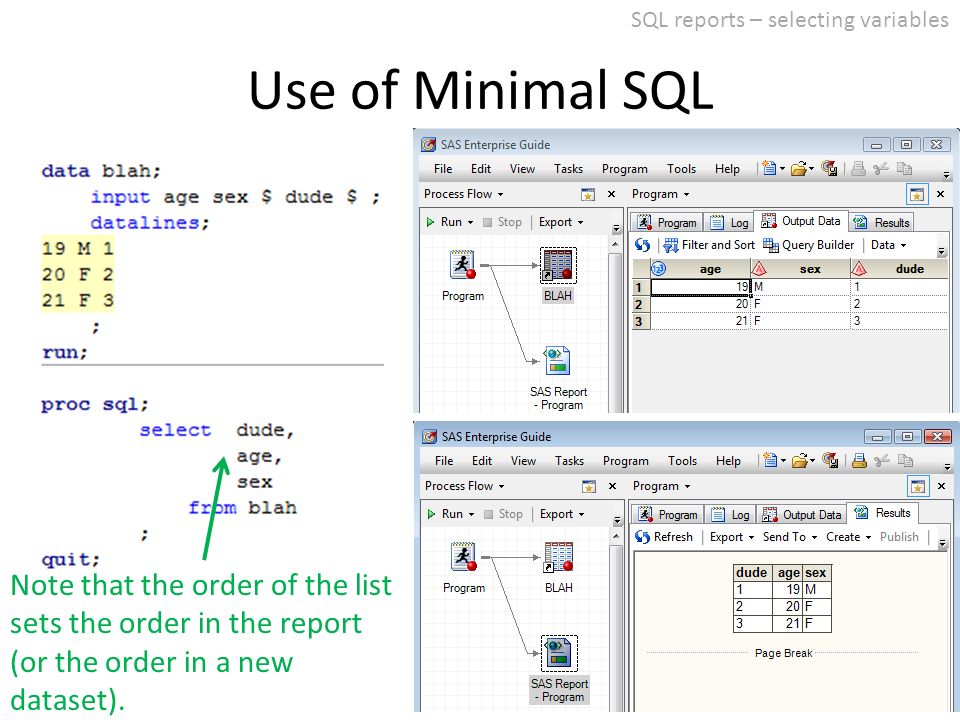Image resolution: width=960 pixels, height=720 pixels.
Task: Click New item icon in upper window toolbar
Action: (770, 168)
